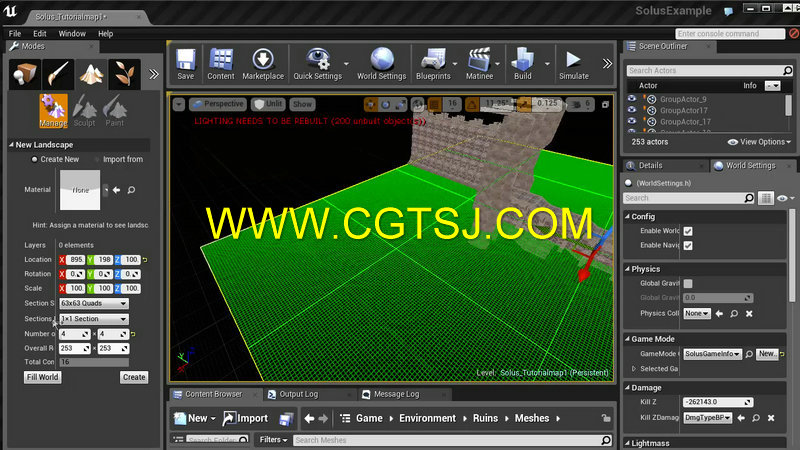Open Sections 1x1 Section dropdown
Image resolution: width=800 pixels, height=450 pixels.
(x=94, y=319)
